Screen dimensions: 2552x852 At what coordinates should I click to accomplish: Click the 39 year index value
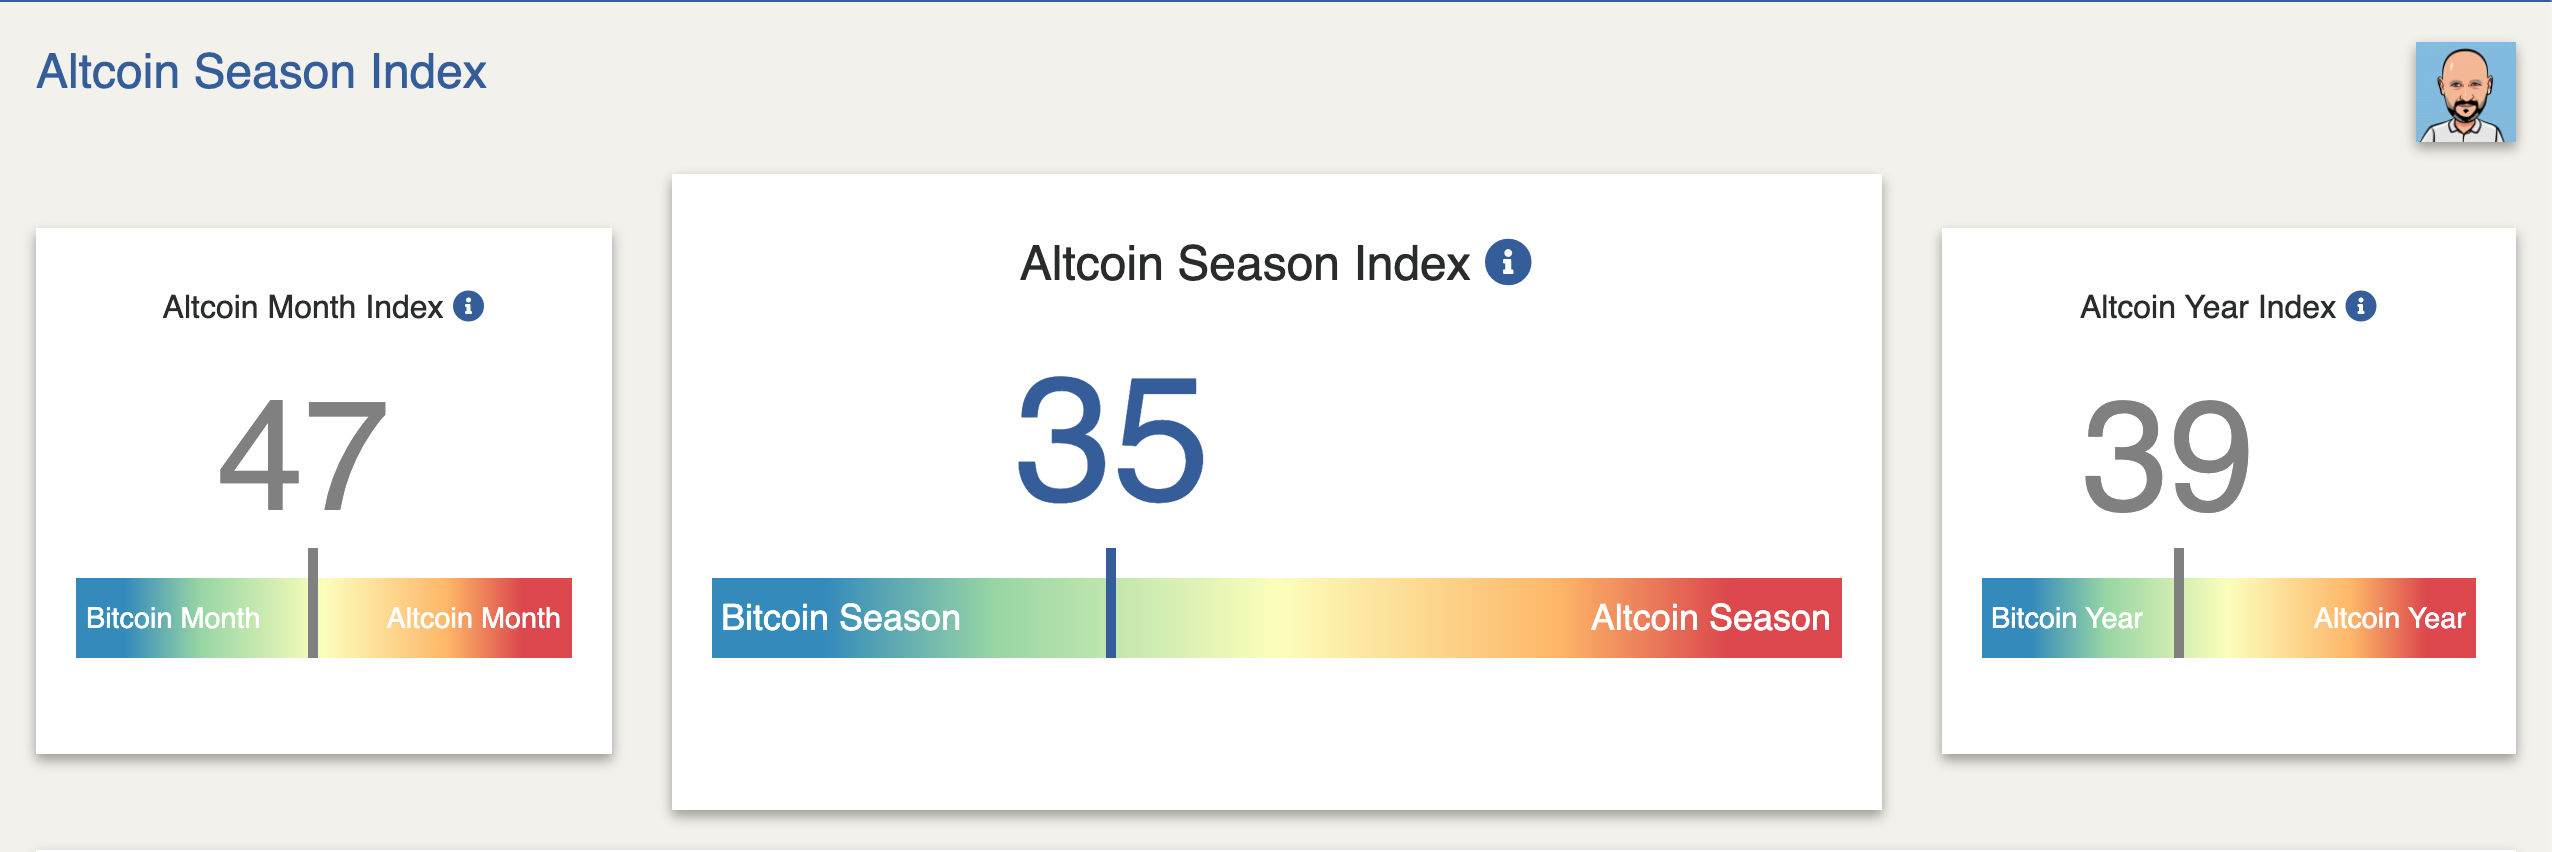[x=2167, y=455]
